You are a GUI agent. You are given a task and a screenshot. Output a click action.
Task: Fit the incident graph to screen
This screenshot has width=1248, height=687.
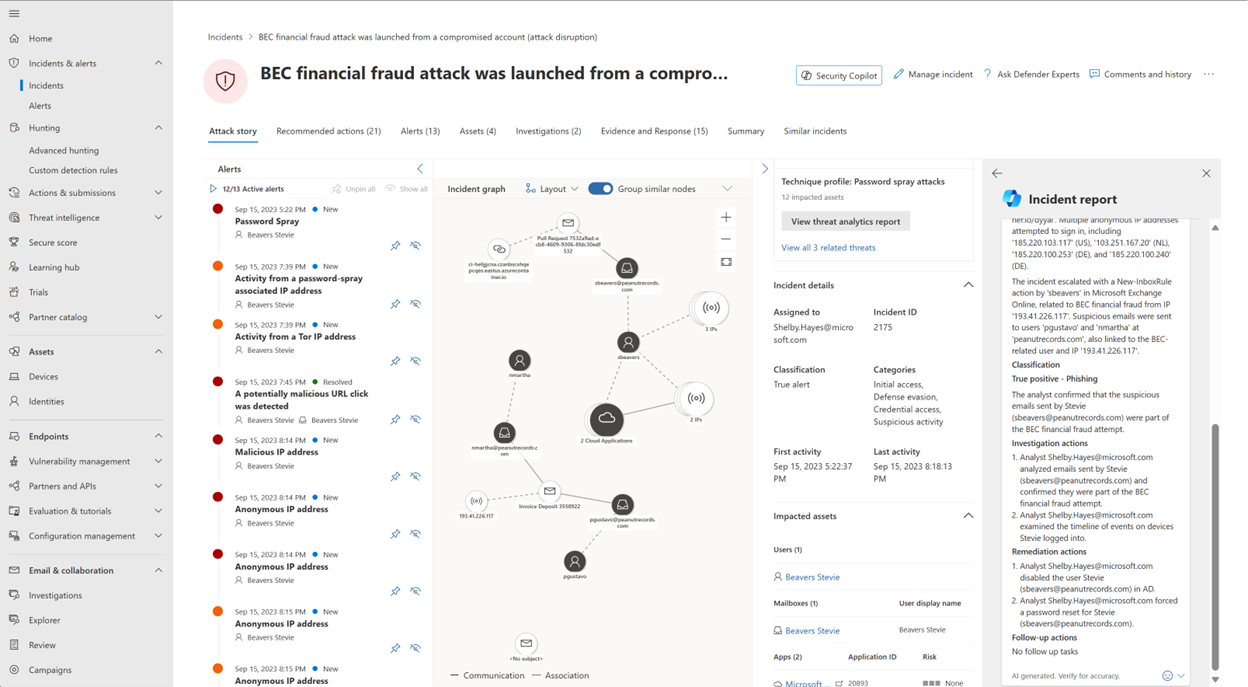[x=726, y=262]
